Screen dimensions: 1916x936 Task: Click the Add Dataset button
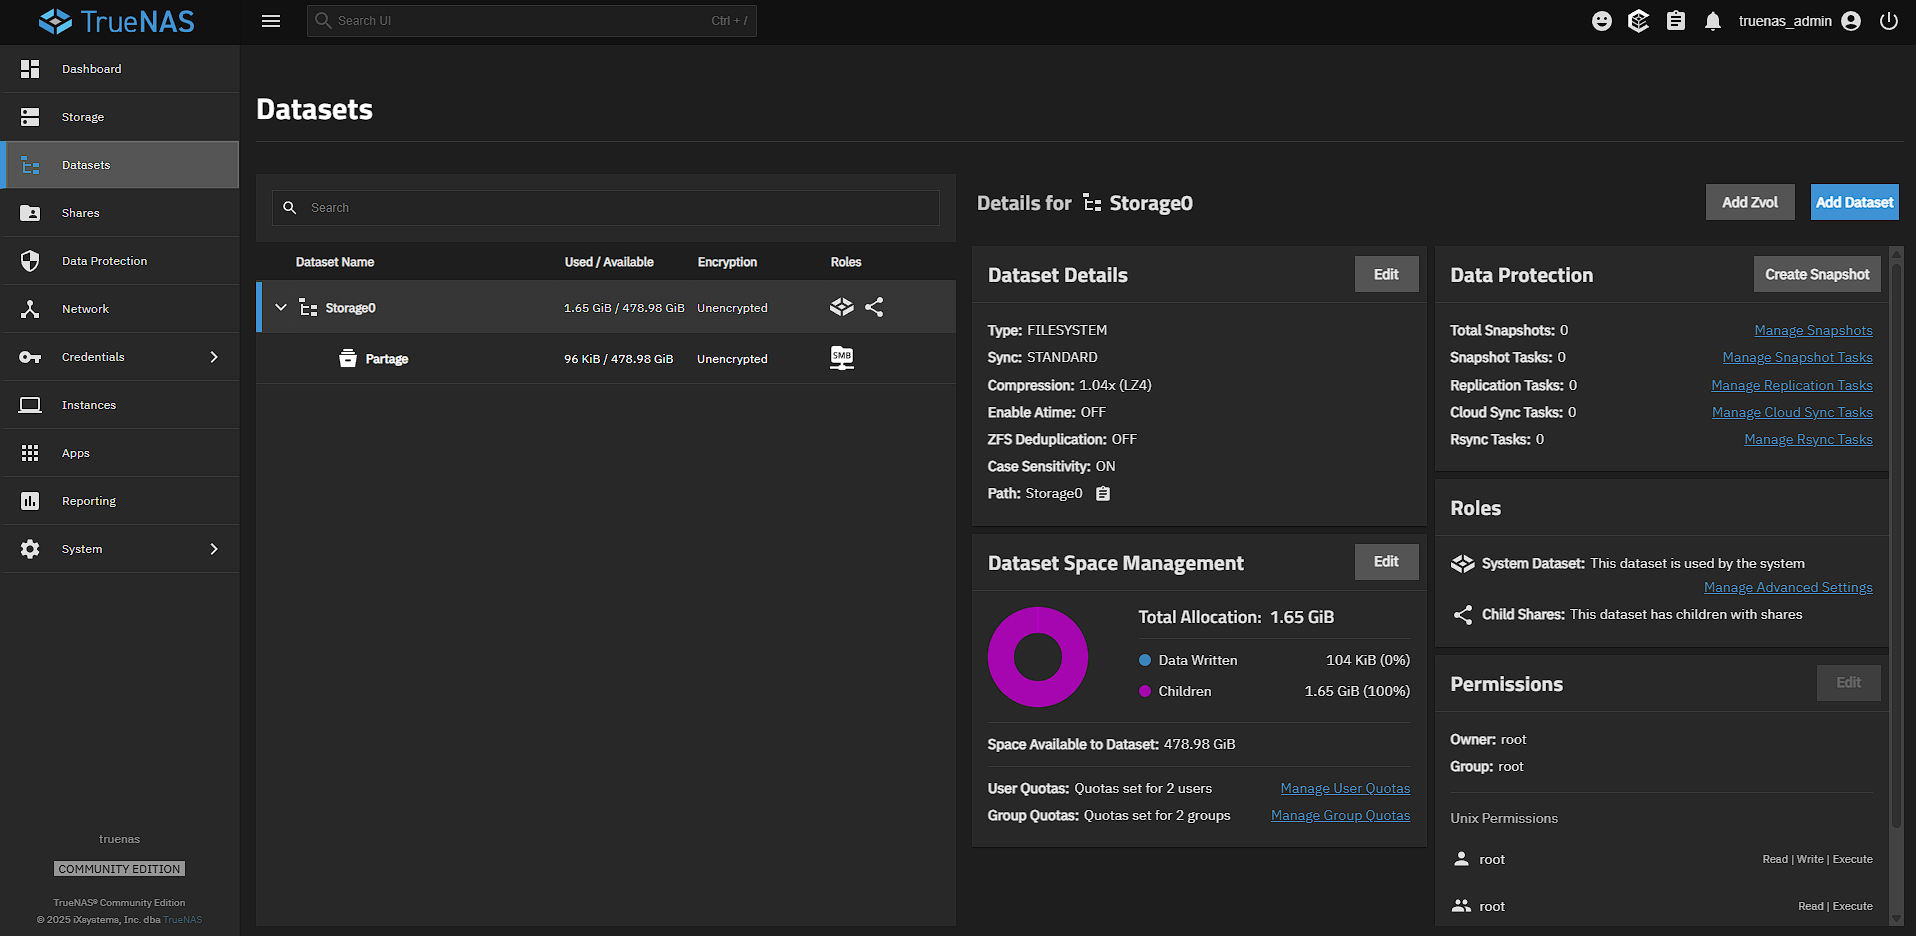click(x=1855, y=202)
